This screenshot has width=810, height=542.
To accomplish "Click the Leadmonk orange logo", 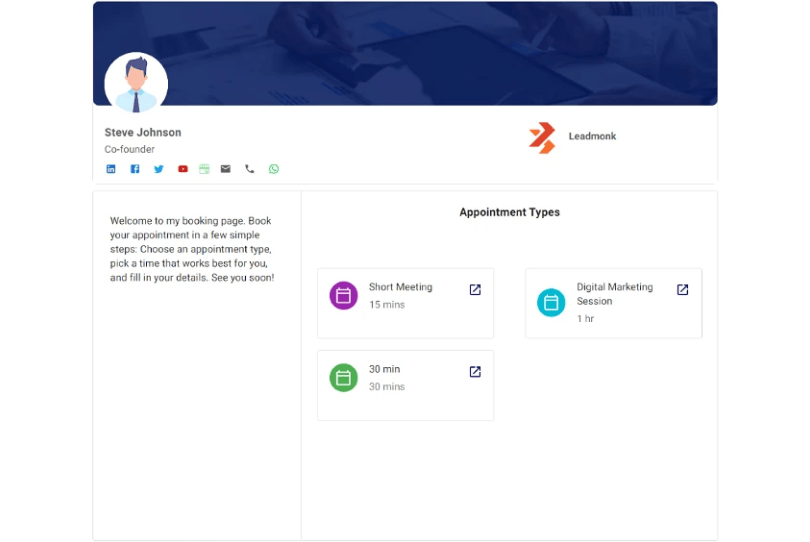I will (x=542, y=137).
